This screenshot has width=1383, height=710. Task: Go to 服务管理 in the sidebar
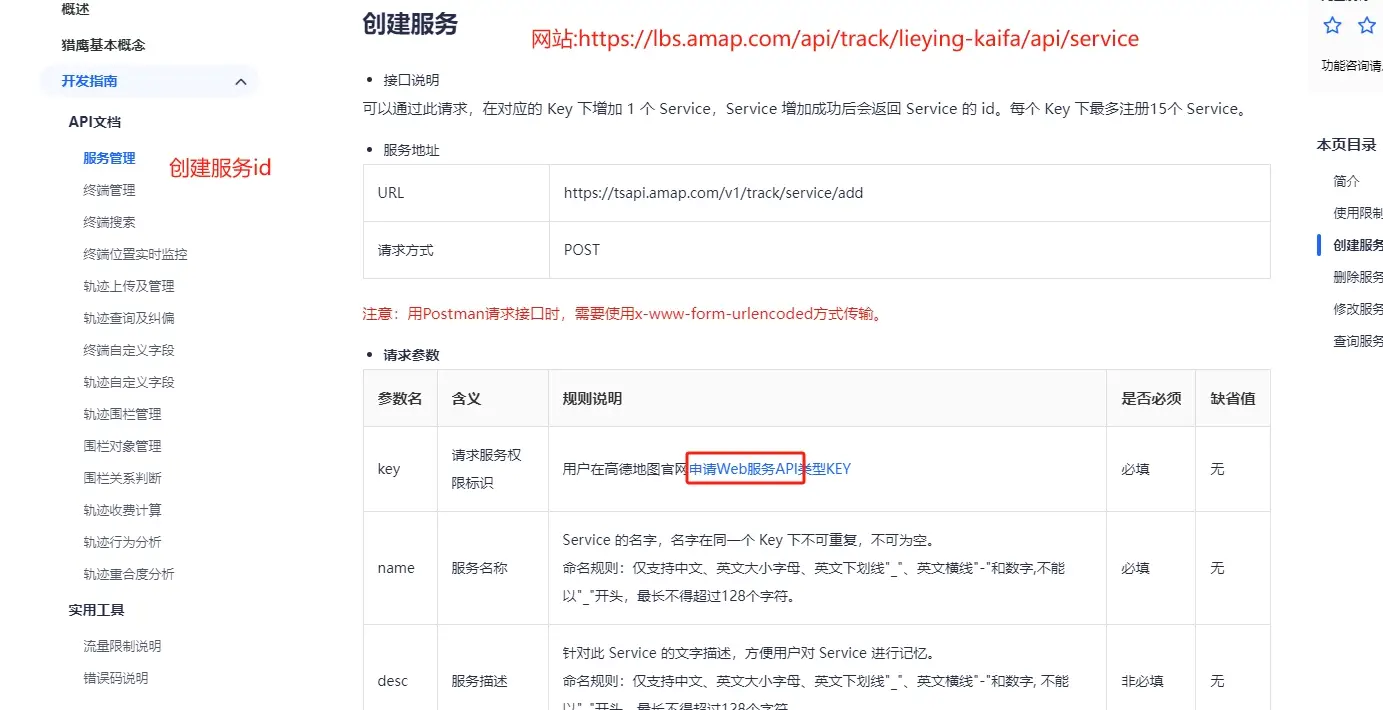point(109,158)
